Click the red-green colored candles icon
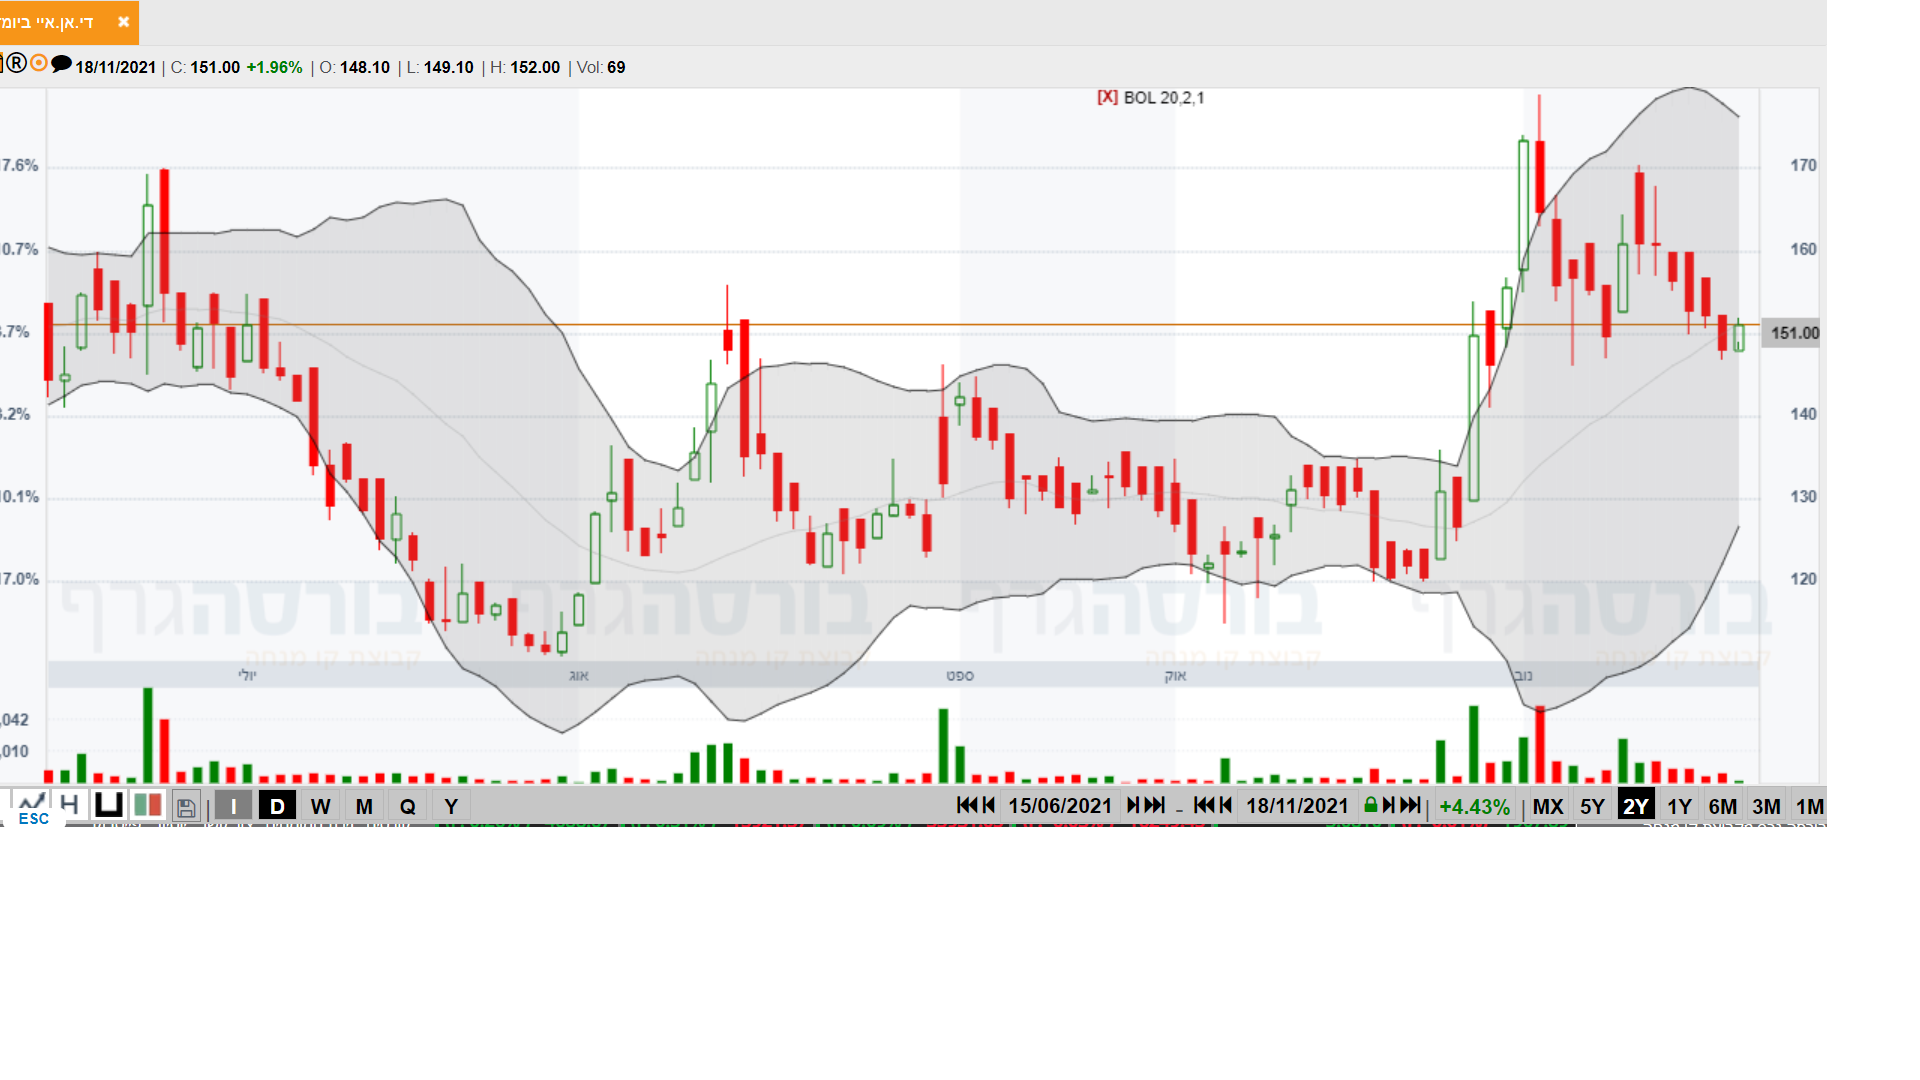The width and height of the screenshot is (1920, 1080). (x=148, y=805)
